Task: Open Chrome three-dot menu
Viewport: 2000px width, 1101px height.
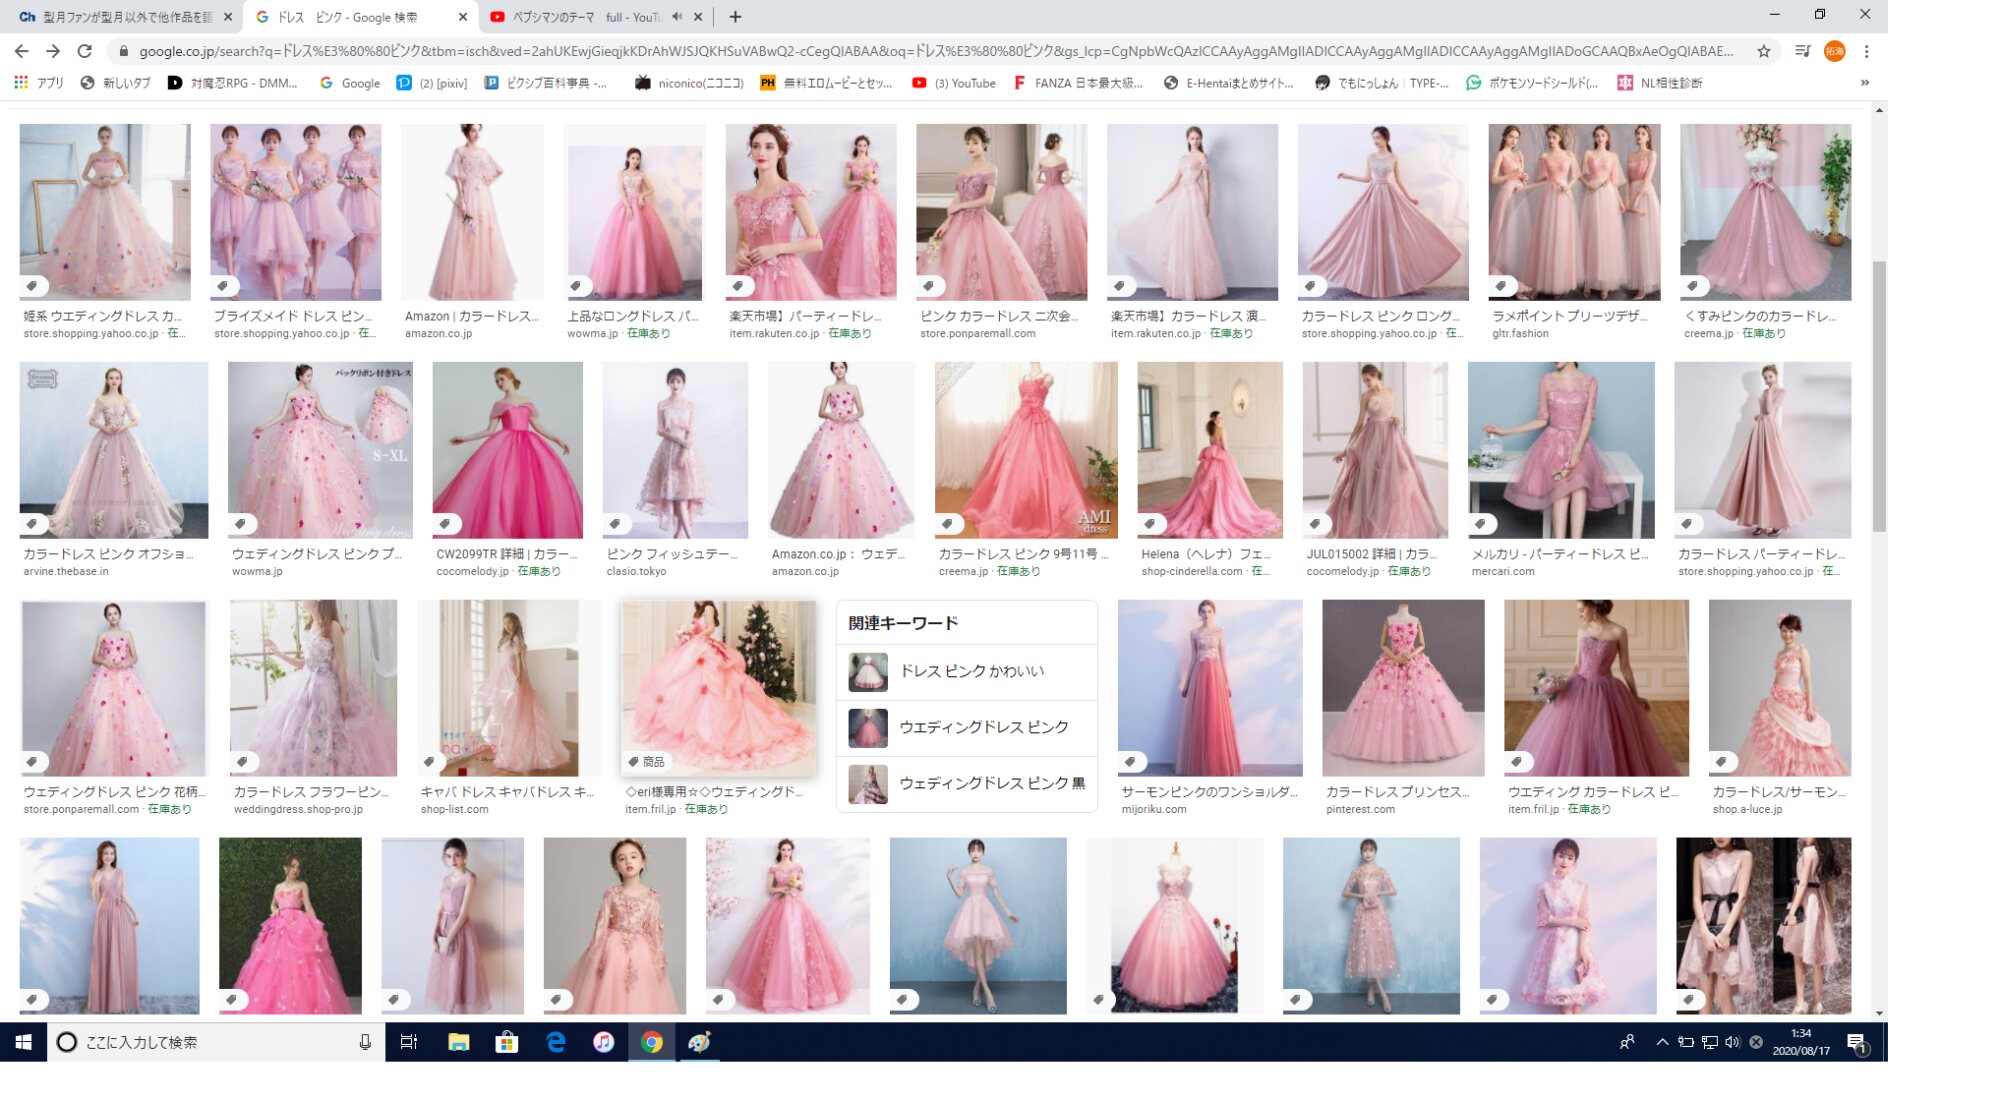Action: [1866, 51]
